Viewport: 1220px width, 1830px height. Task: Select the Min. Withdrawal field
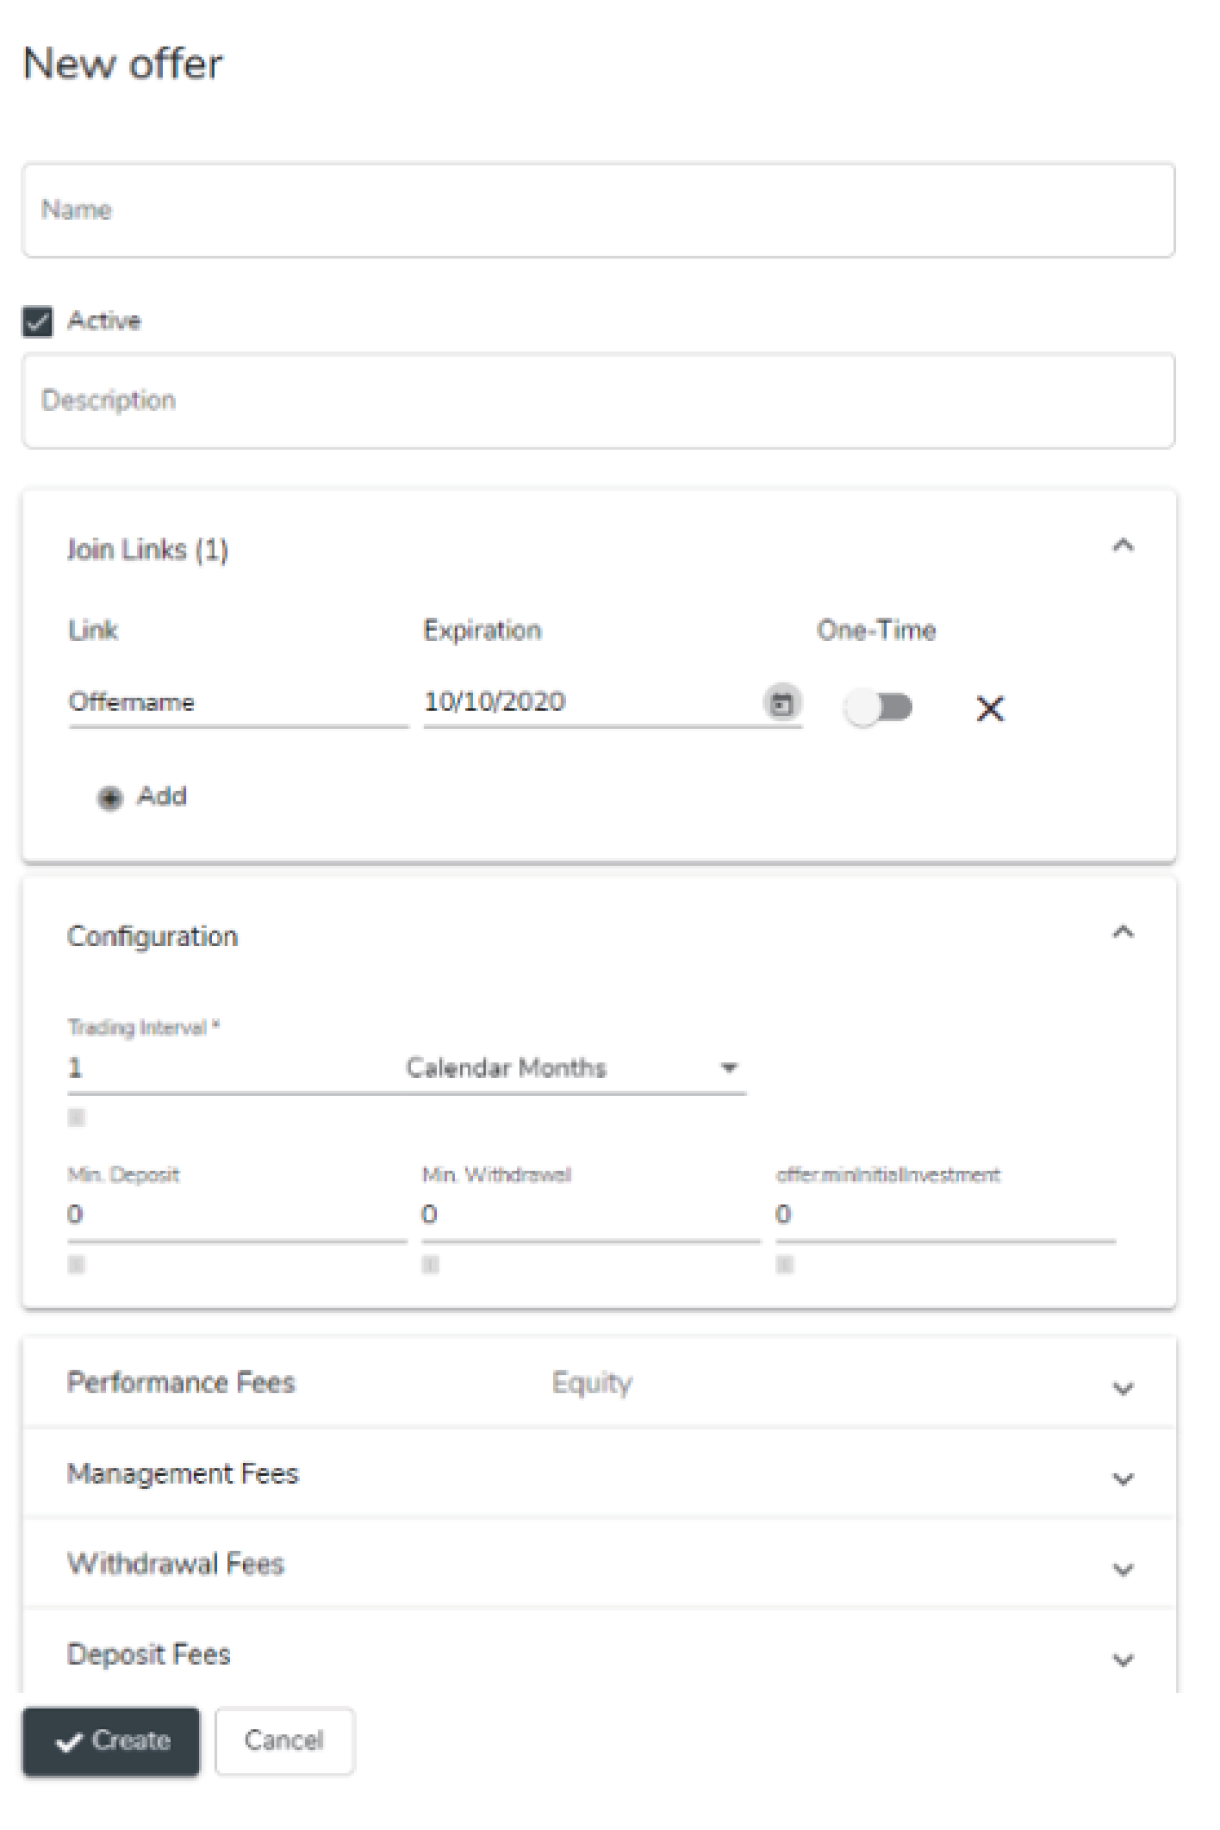(x=590, y=1215)
